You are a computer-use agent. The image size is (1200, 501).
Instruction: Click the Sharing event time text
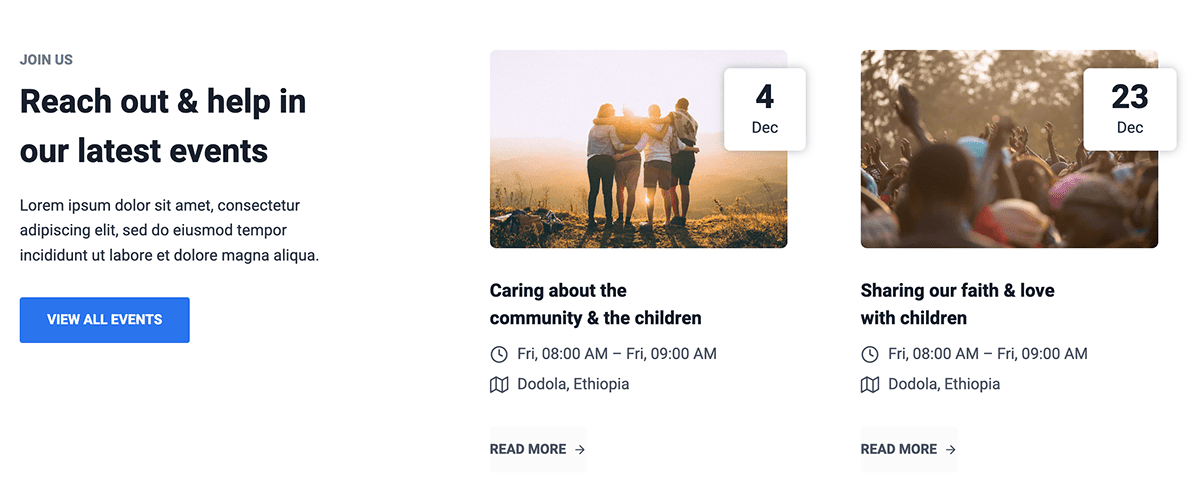pyautogui.click(x=988, y=354)
